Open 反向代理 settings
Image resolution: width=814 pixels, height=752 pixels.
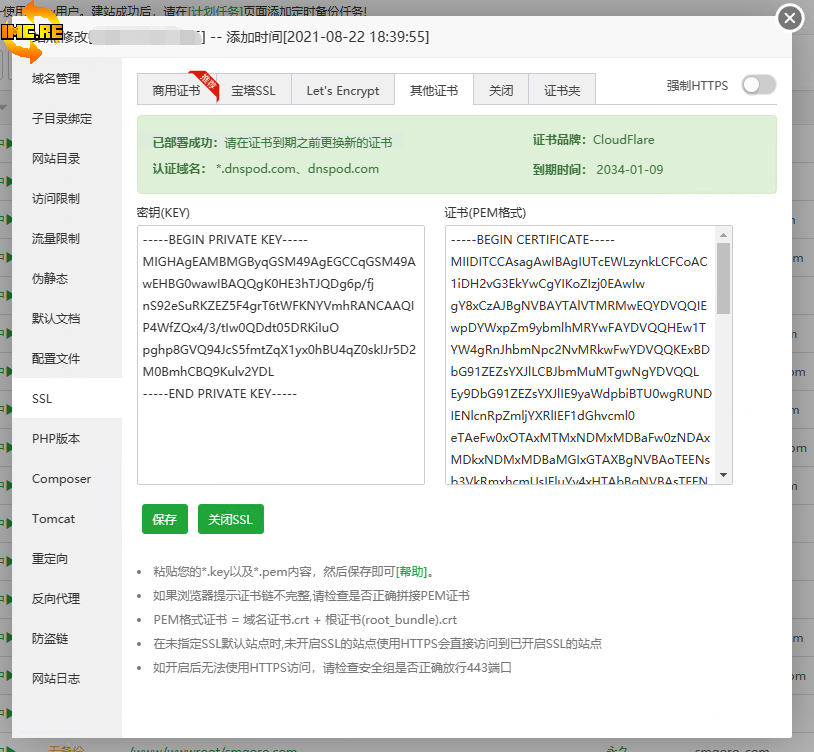coord(56,599)
